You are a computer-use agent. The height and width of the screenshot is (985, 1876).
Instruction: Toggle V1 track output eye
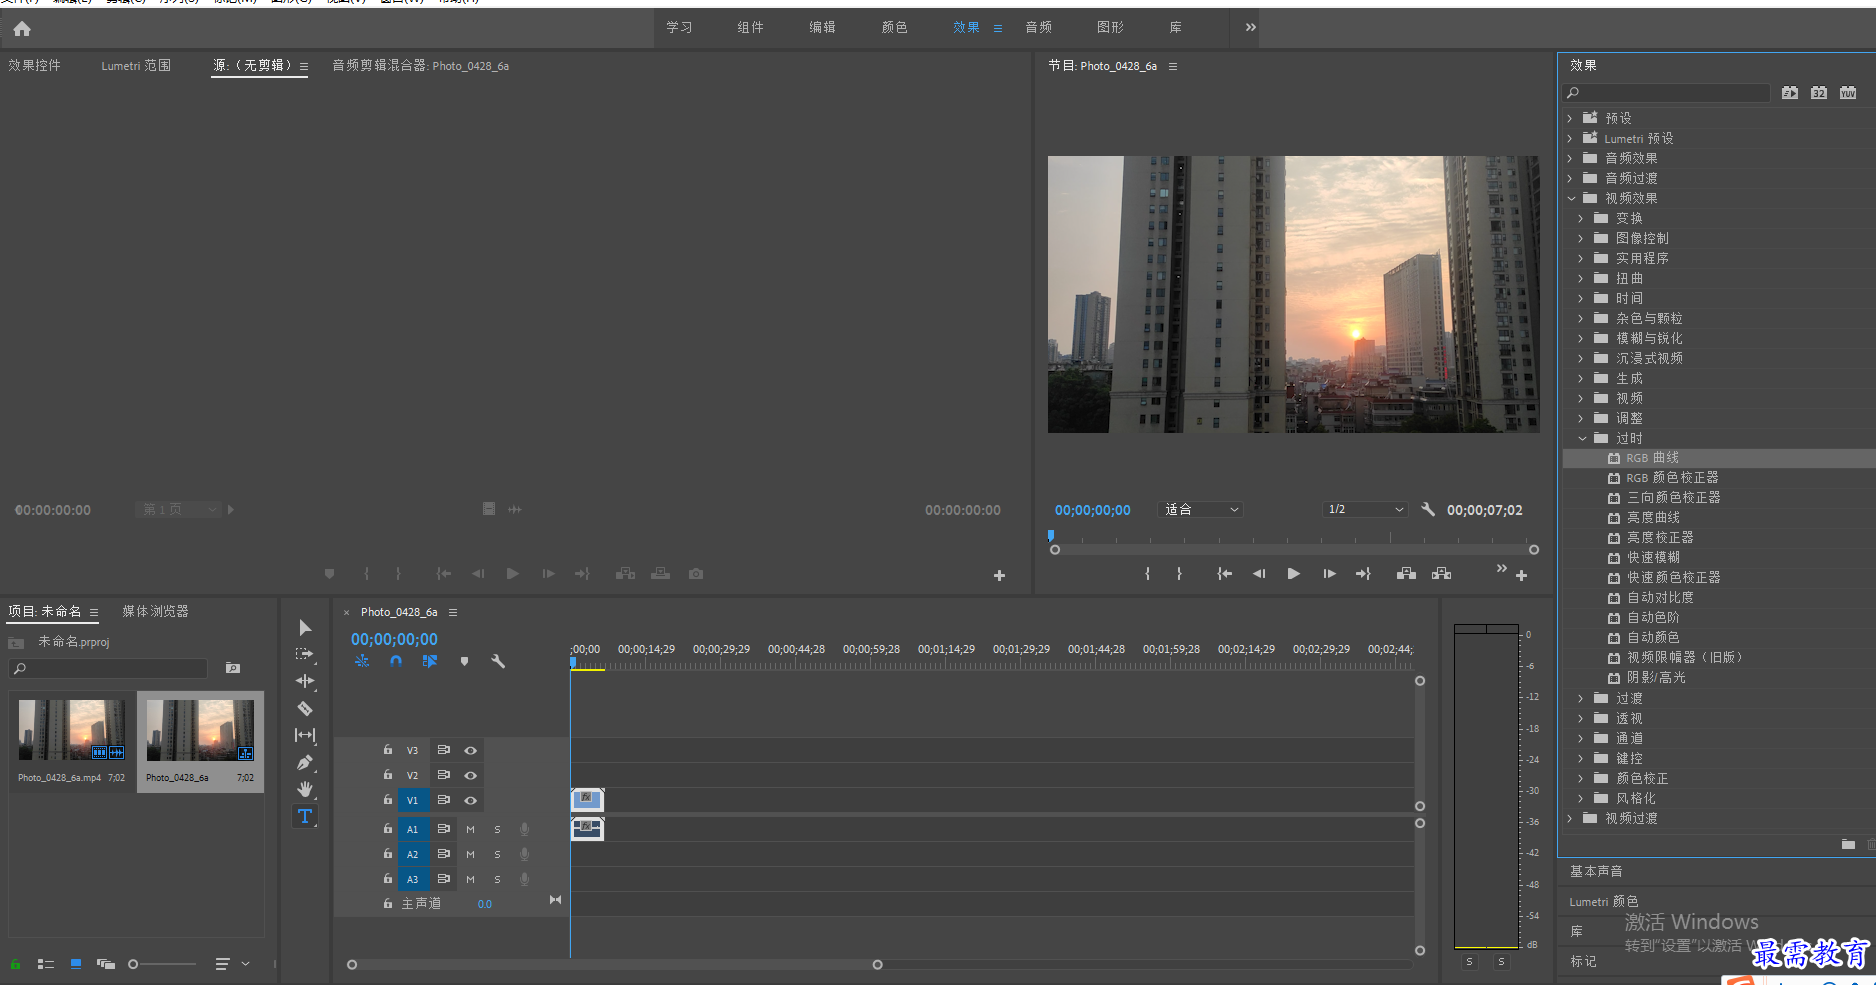point(470,800)
